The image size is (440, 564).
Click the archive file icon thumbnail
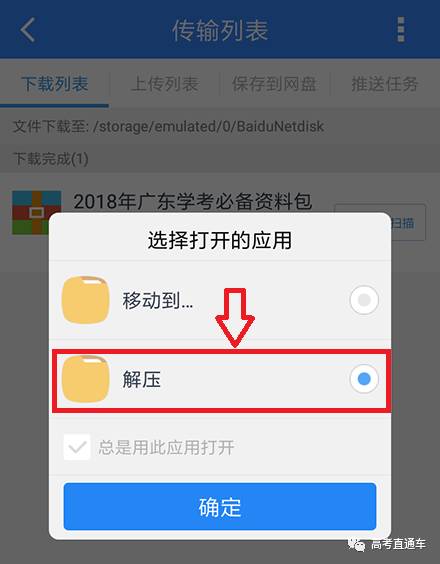pyautogui.click(x=37, y=213)
